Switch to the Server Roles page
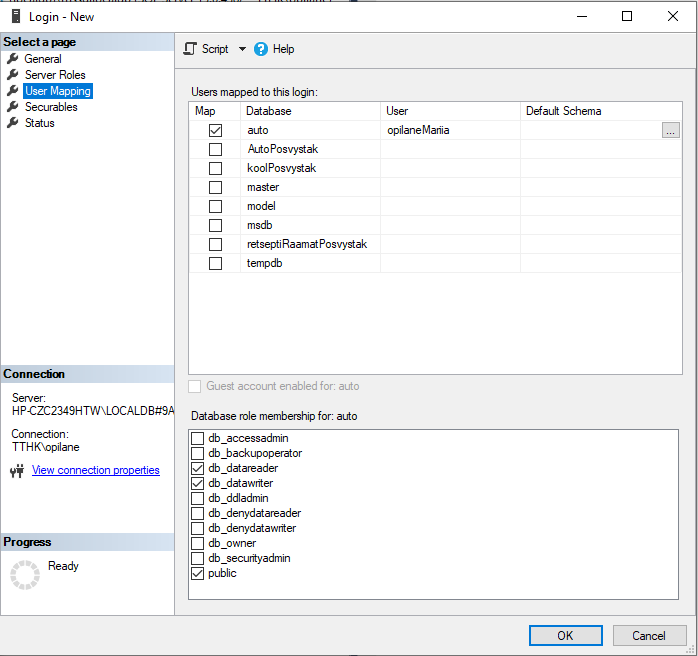 (55, 75)
